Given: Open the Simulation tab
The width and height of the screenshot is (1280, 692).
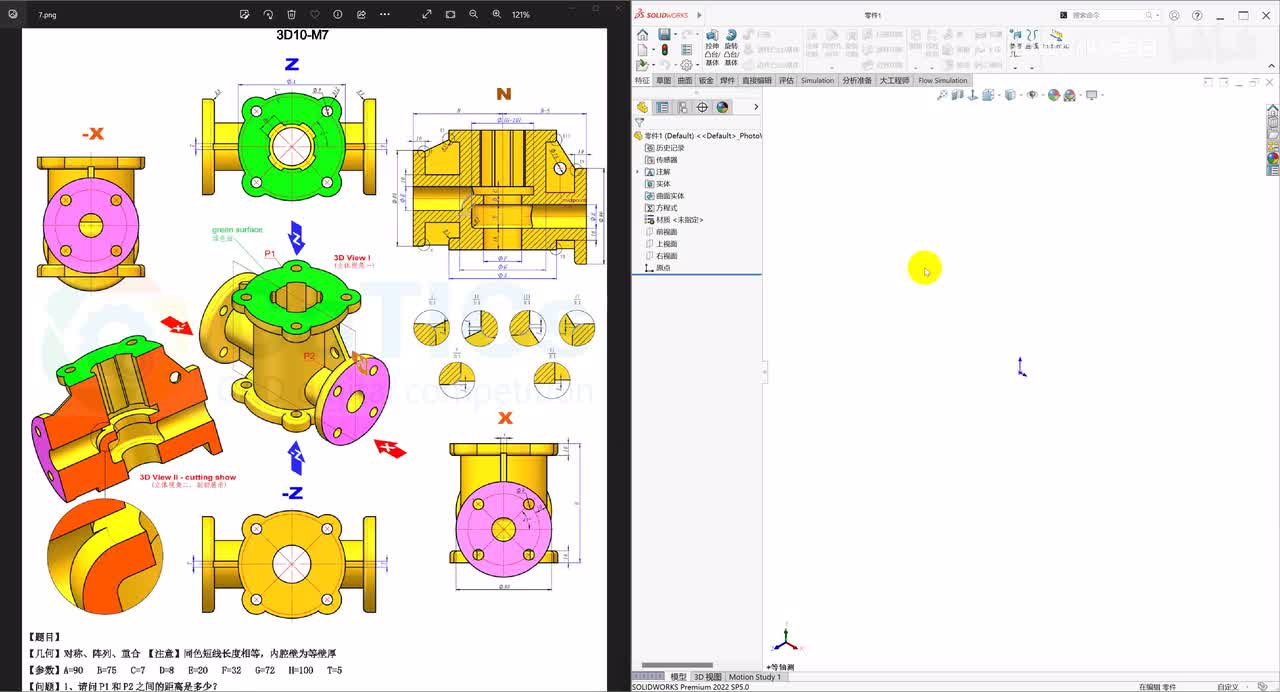Looking at the screenshot, I should pos(817,80).
